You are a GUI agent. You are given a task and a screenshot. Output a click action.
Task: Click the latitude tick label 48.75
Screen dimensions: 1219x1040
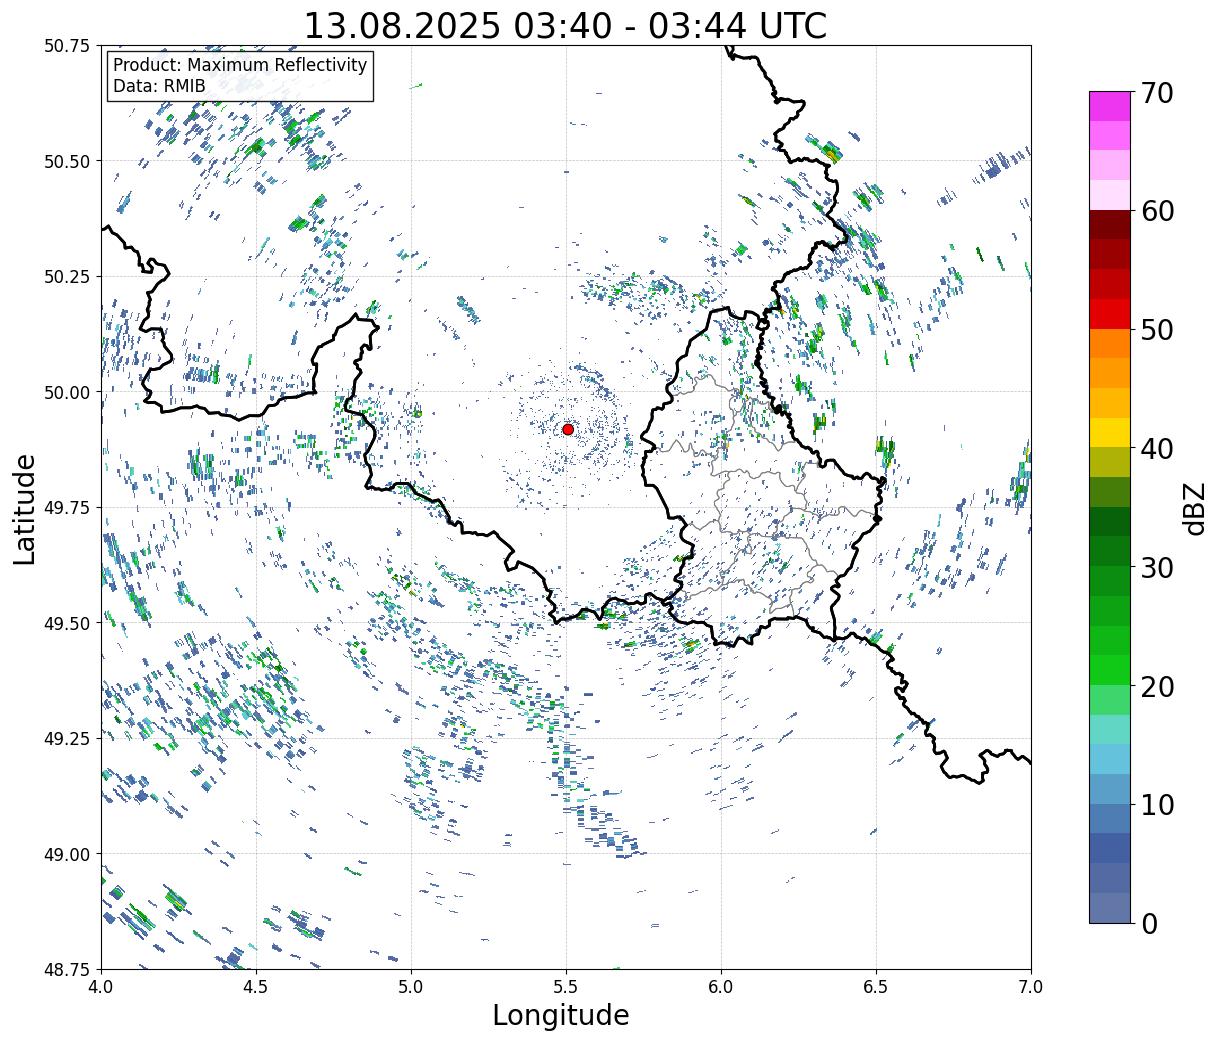click(67, 969)
